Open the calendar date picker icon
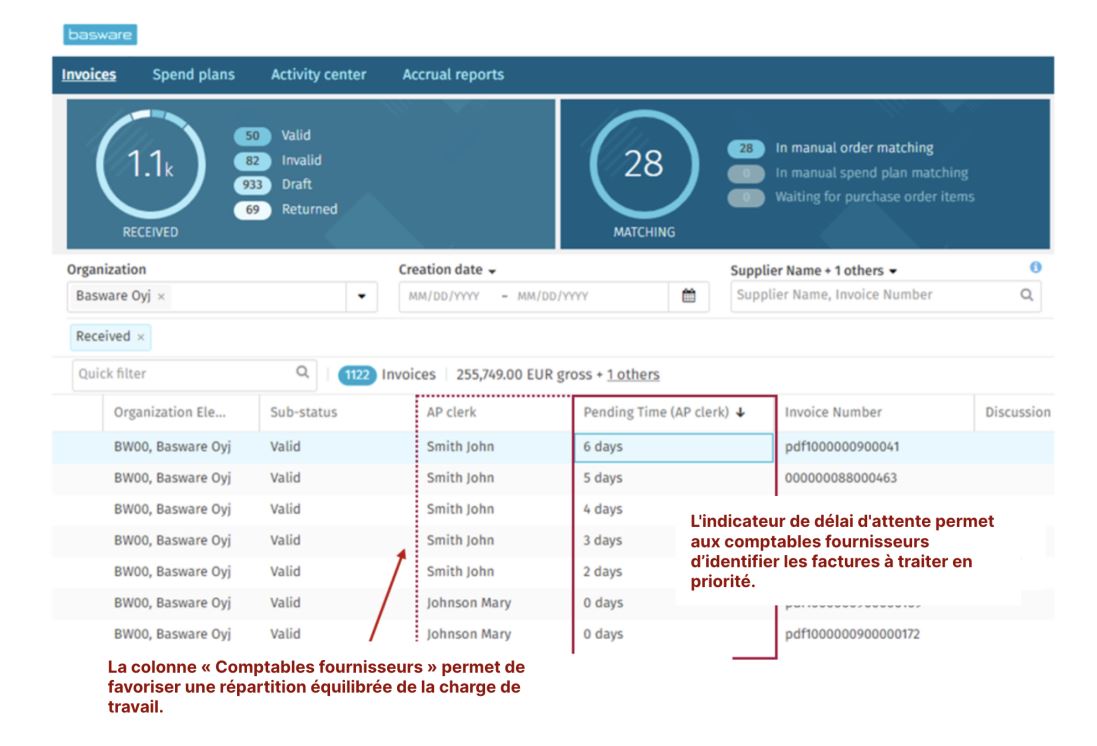1097x746 pixels. 688,296
